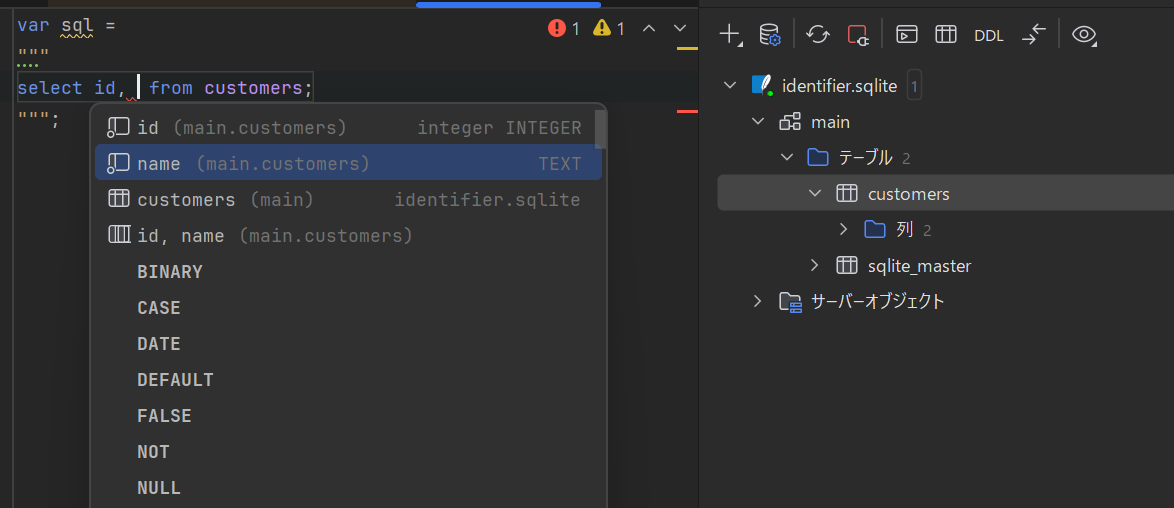Open the Query Console icon
The height and width of the screenshot is (508, 1174).
(907, 34)
